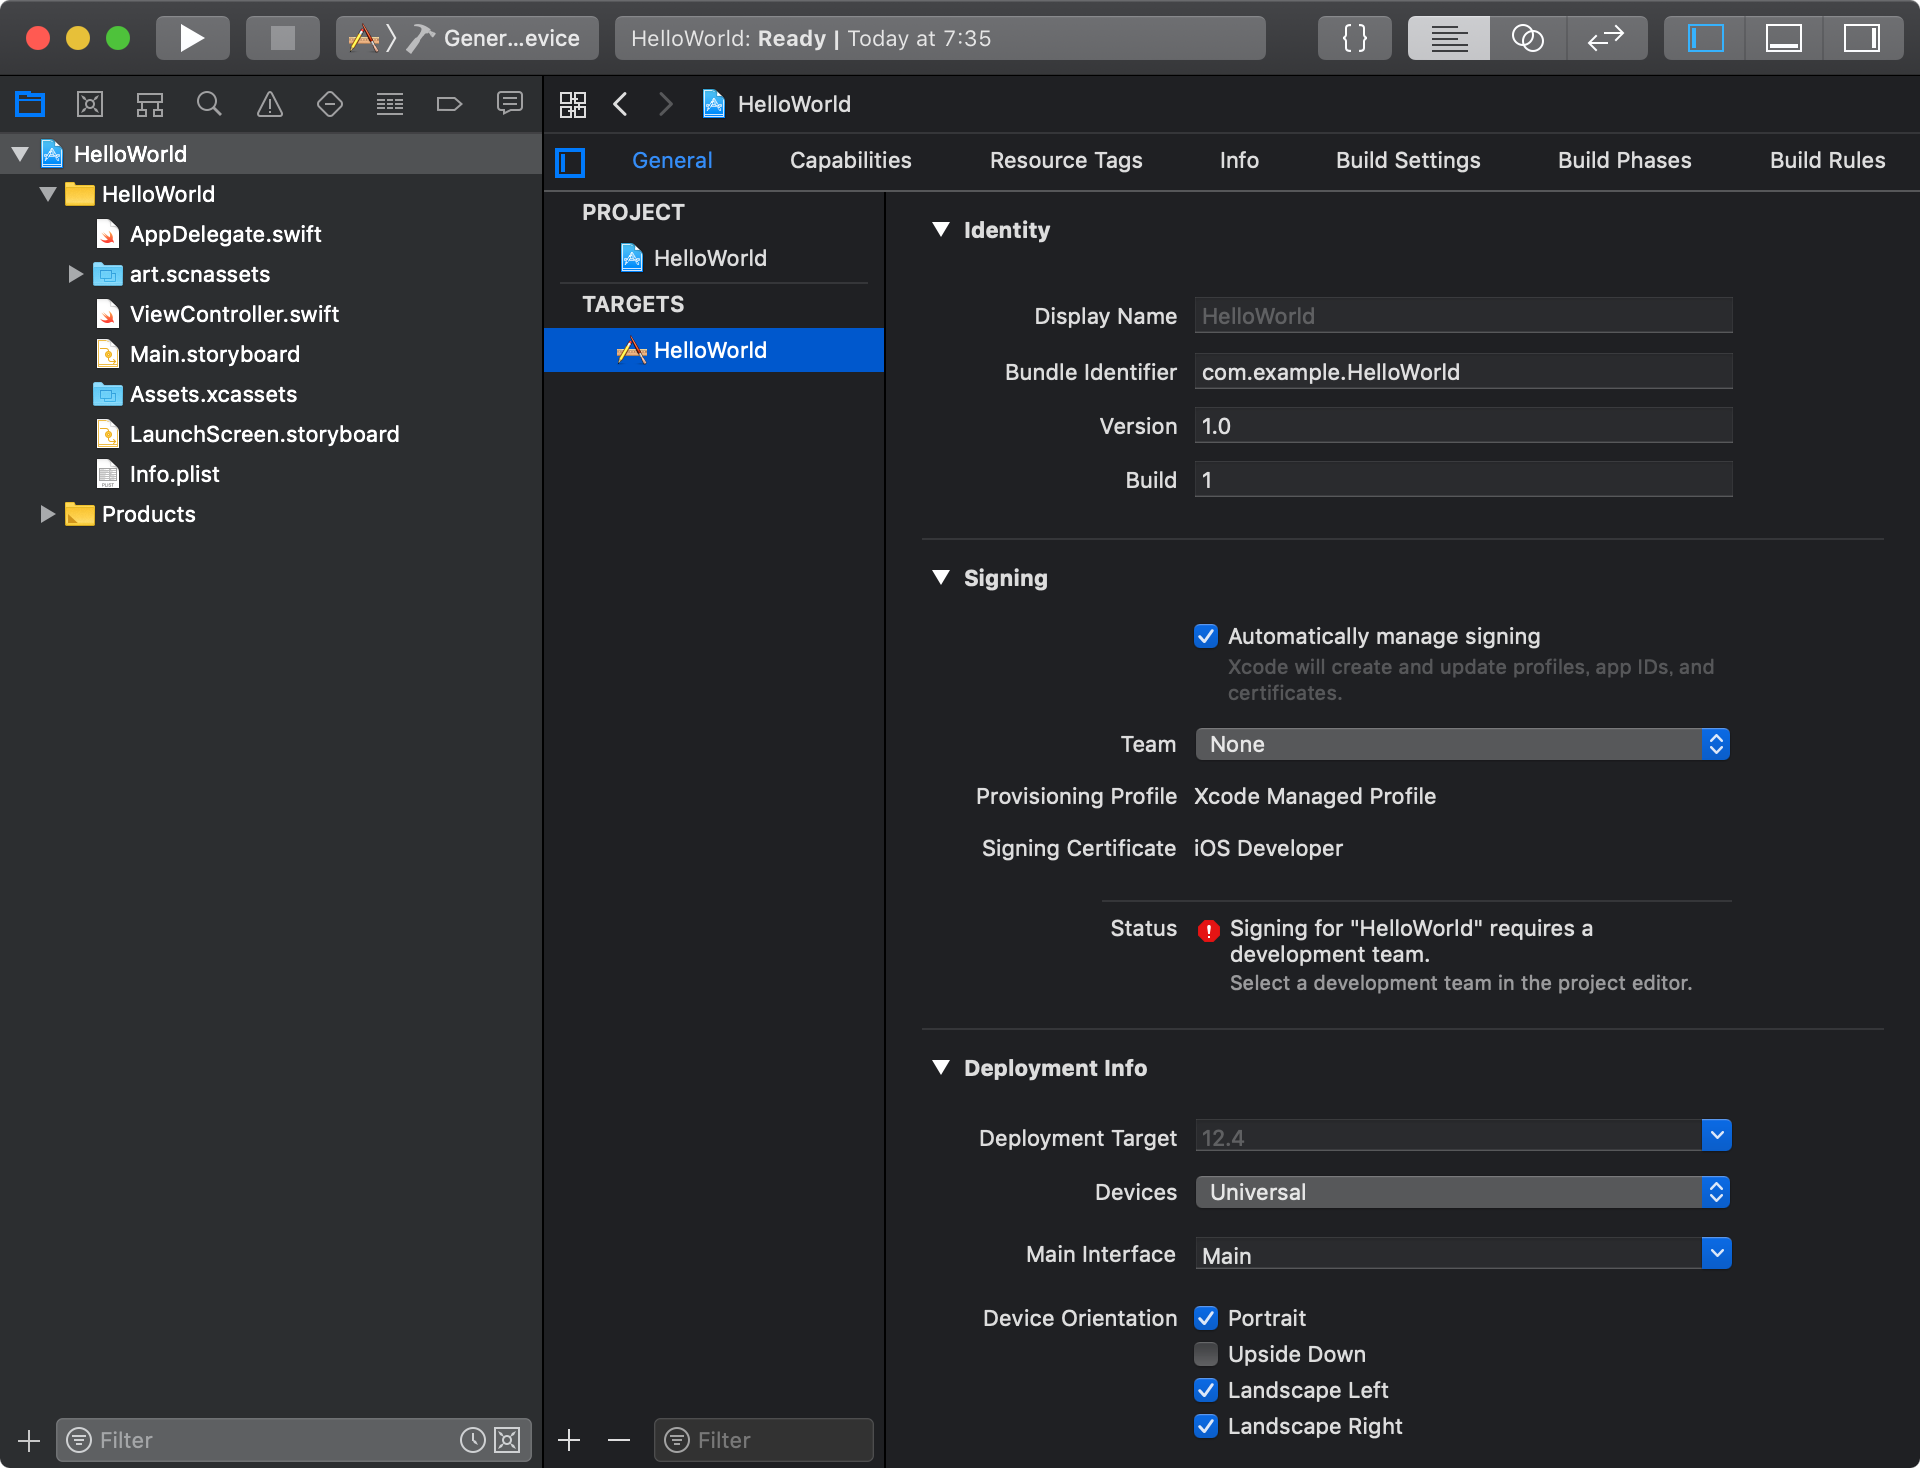
Task: Open the Debug navigator
Action: pyautogui.click(x=390, y=104)
